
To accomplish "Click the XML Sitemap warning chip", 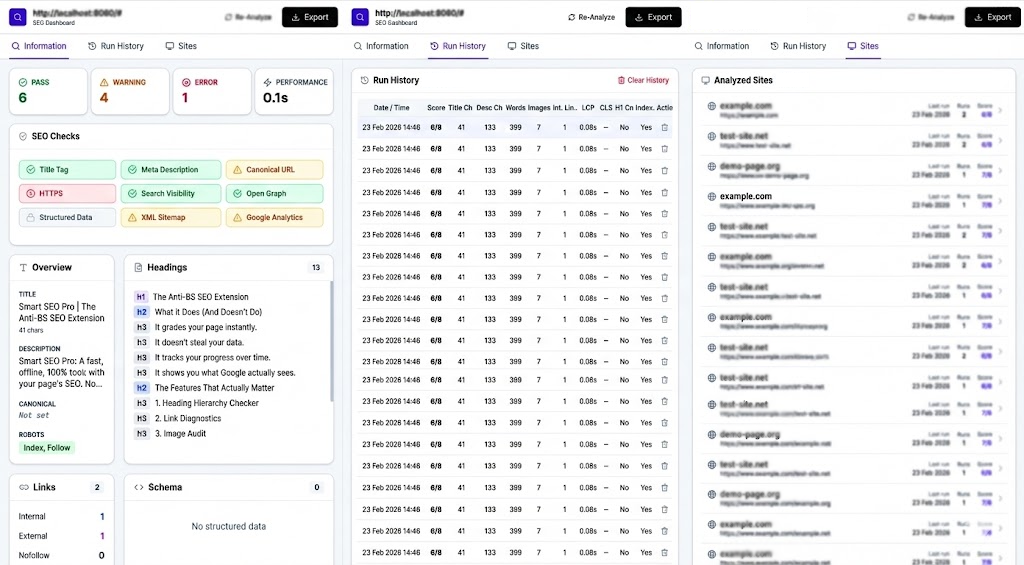I will pyautogui.click(x=171, y=218).
